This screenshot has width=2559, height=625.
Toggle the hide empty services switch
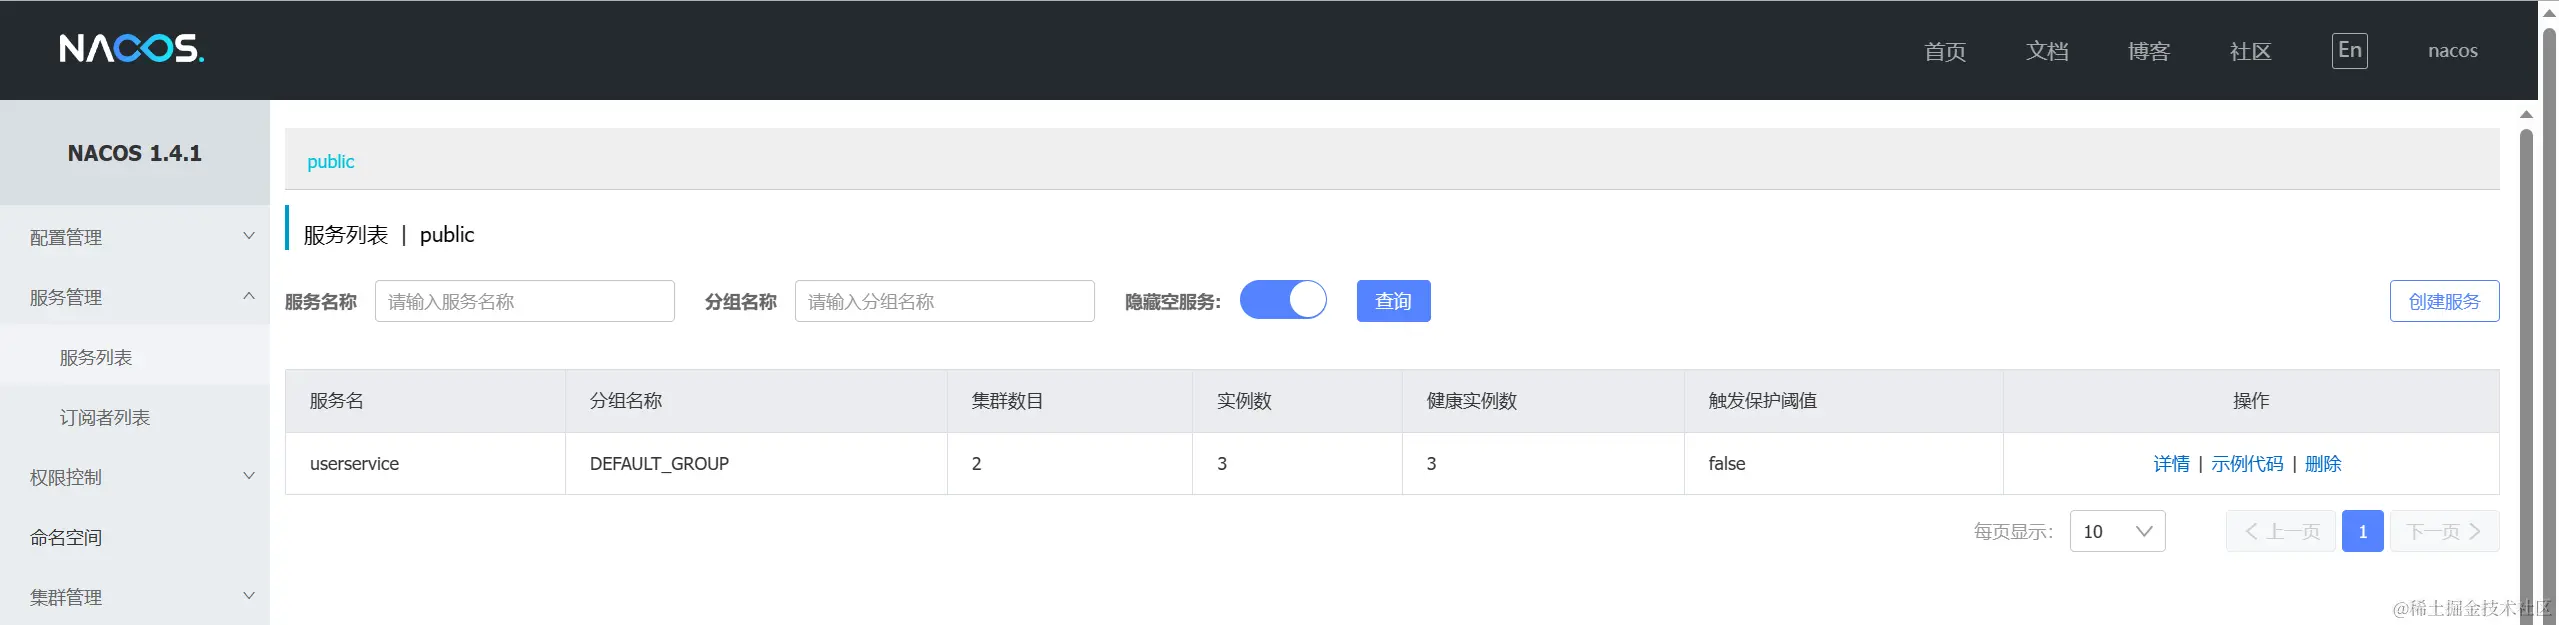pyautogui.click(x=1283, y=300)
